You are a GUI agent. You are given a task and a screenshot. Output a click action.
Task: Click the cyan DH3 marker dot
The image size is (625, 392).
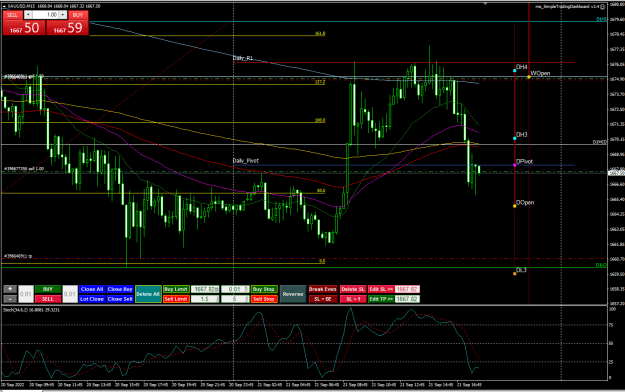515,138
